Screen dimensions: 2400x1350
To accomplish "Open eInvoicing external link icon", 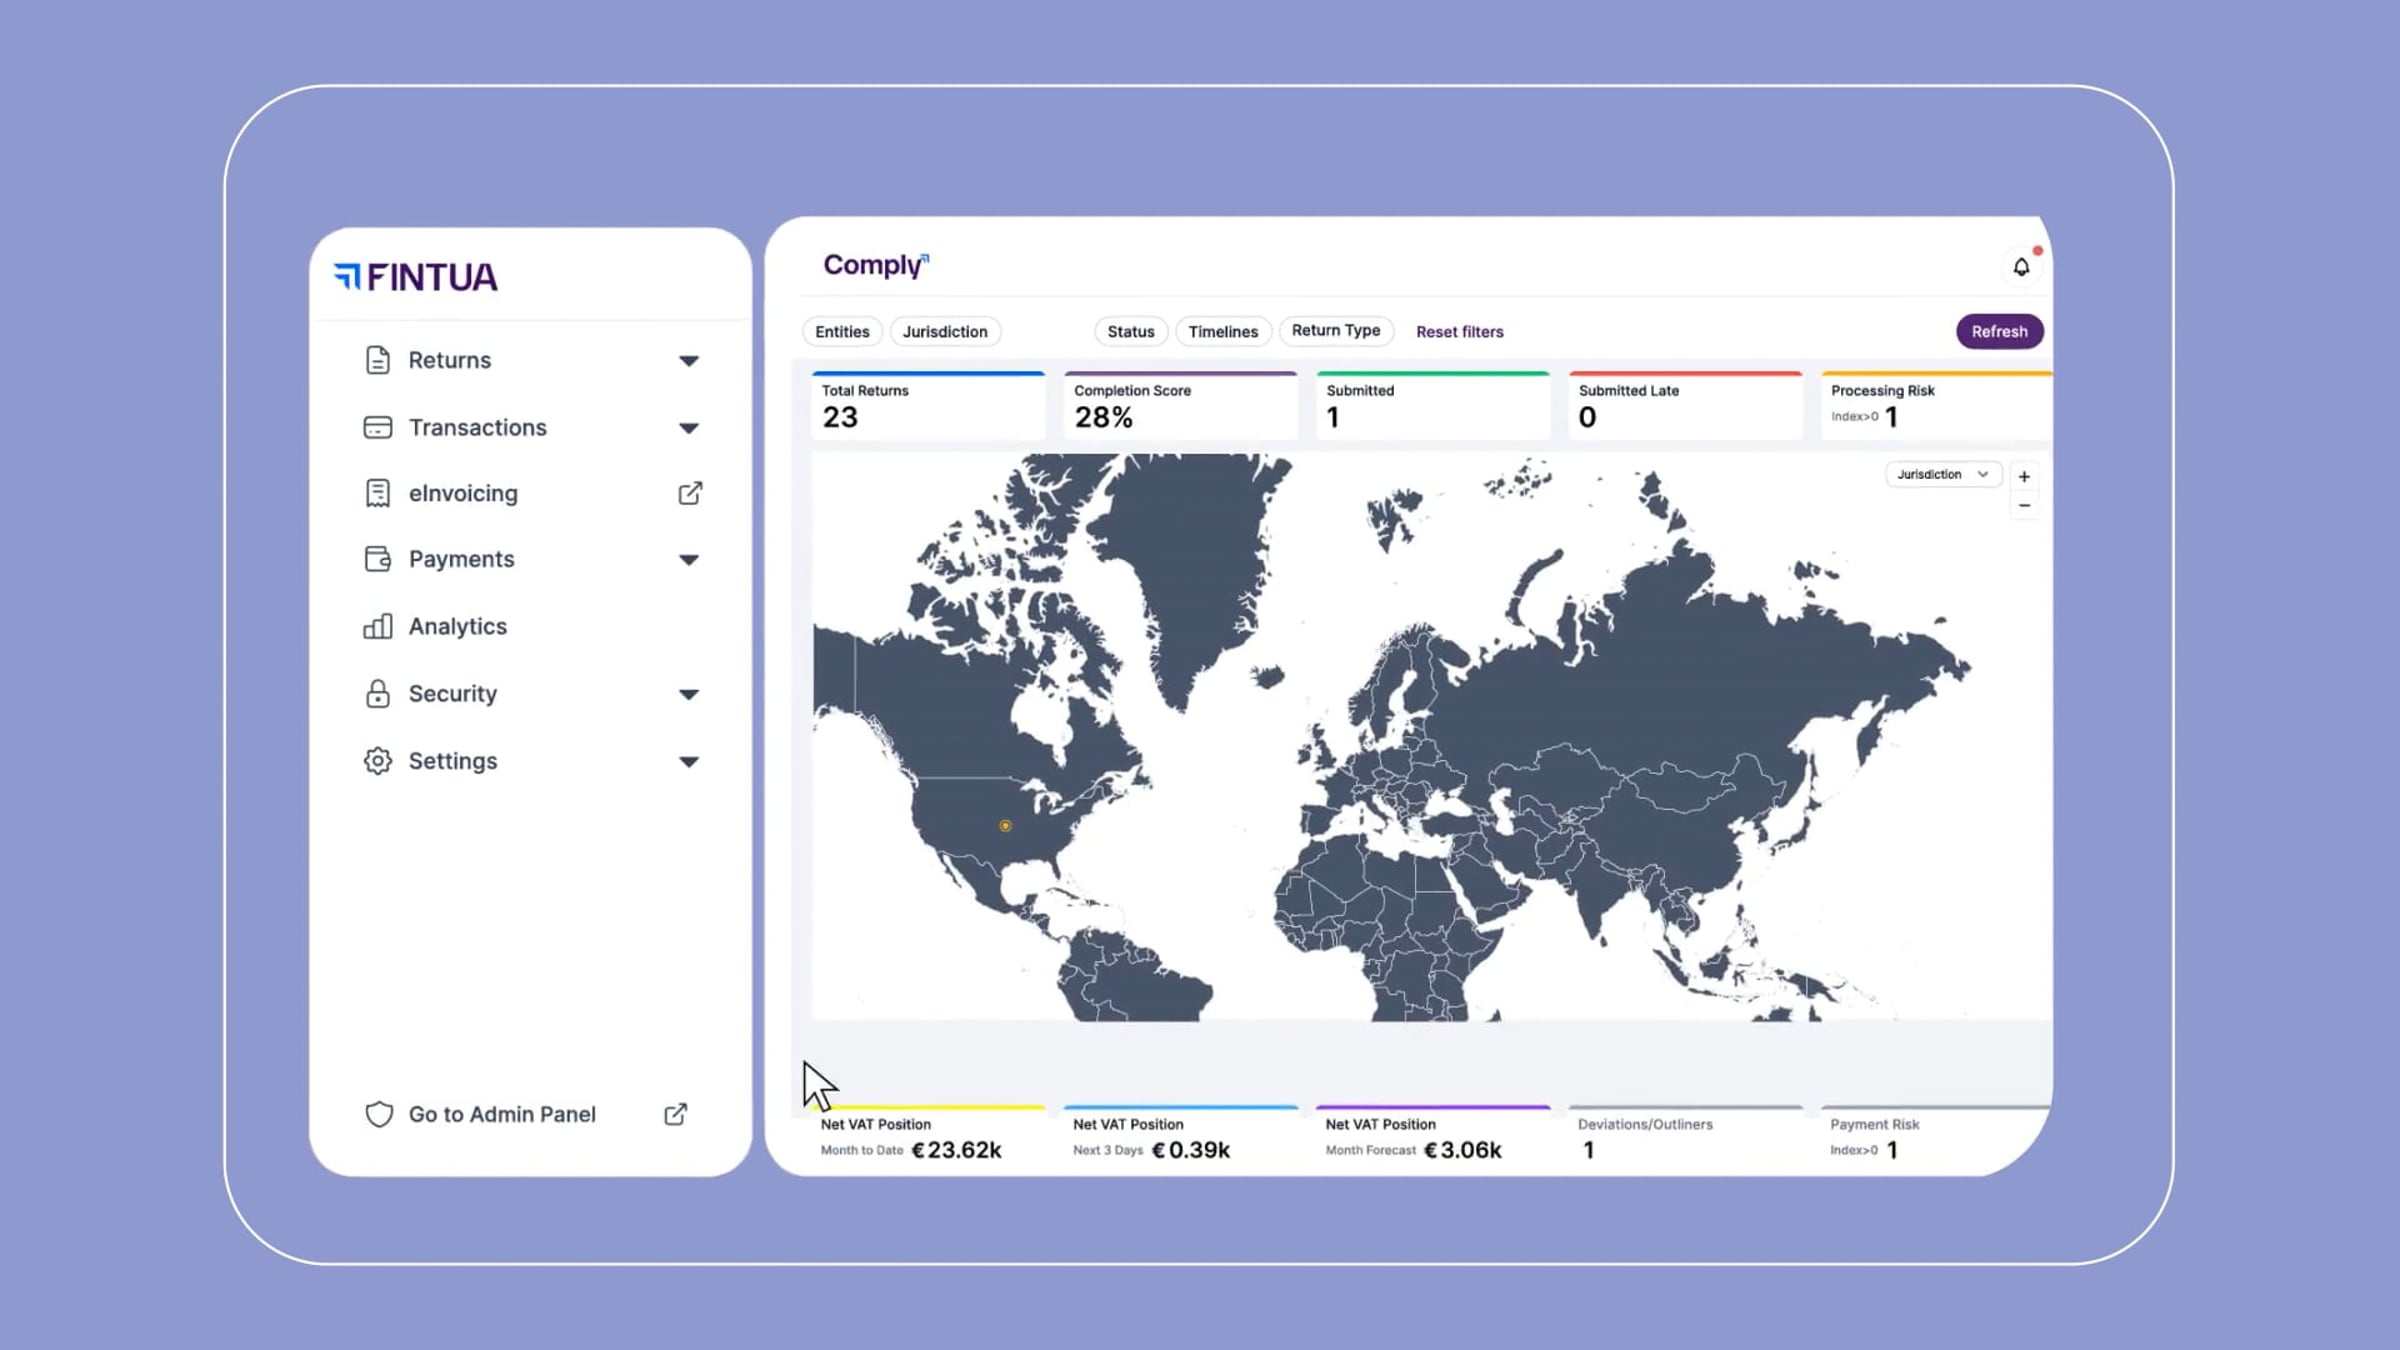I will click(690, 493).
